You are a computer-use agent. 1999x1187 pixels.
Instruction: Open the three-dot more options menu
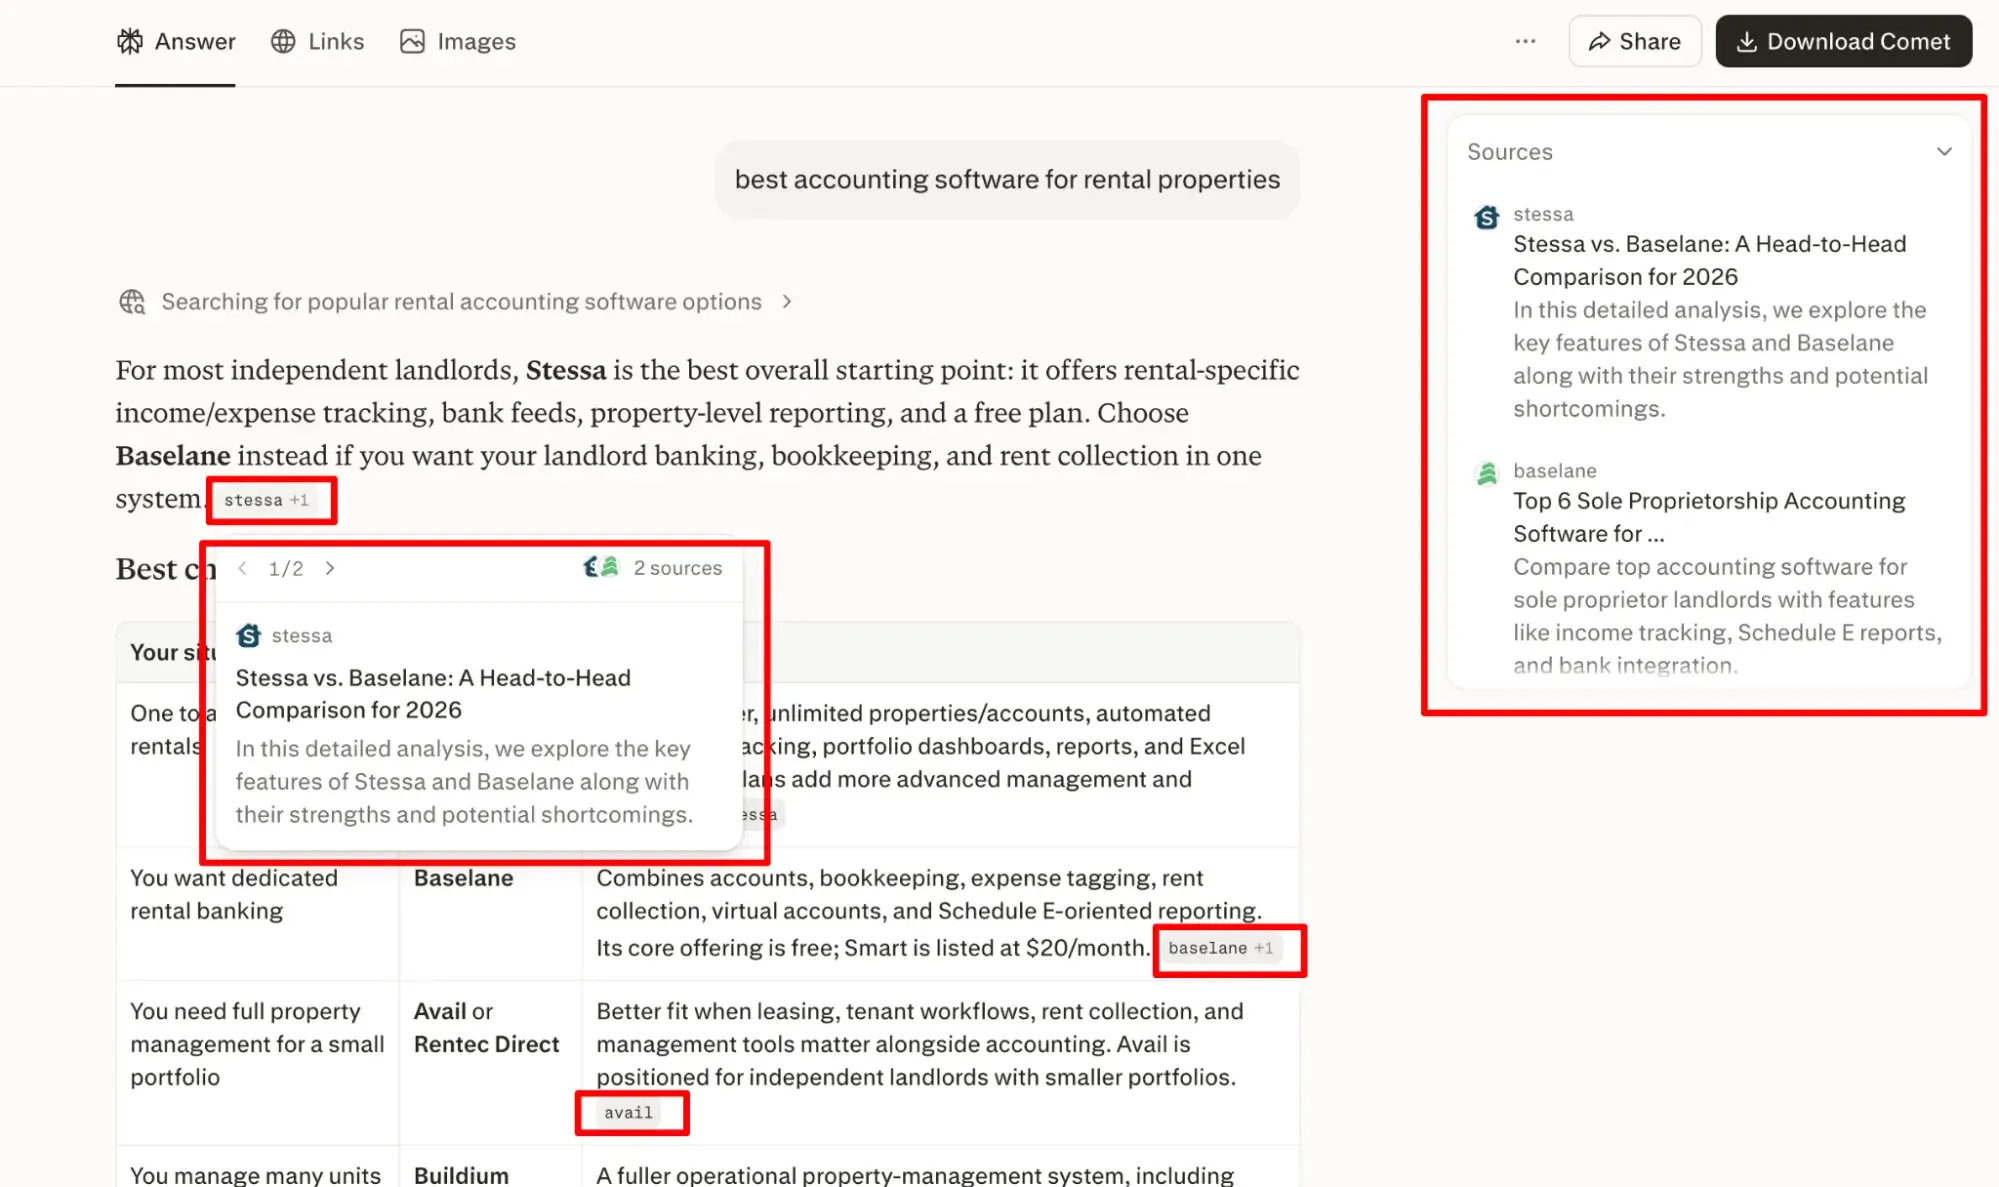pos(1525,41)
